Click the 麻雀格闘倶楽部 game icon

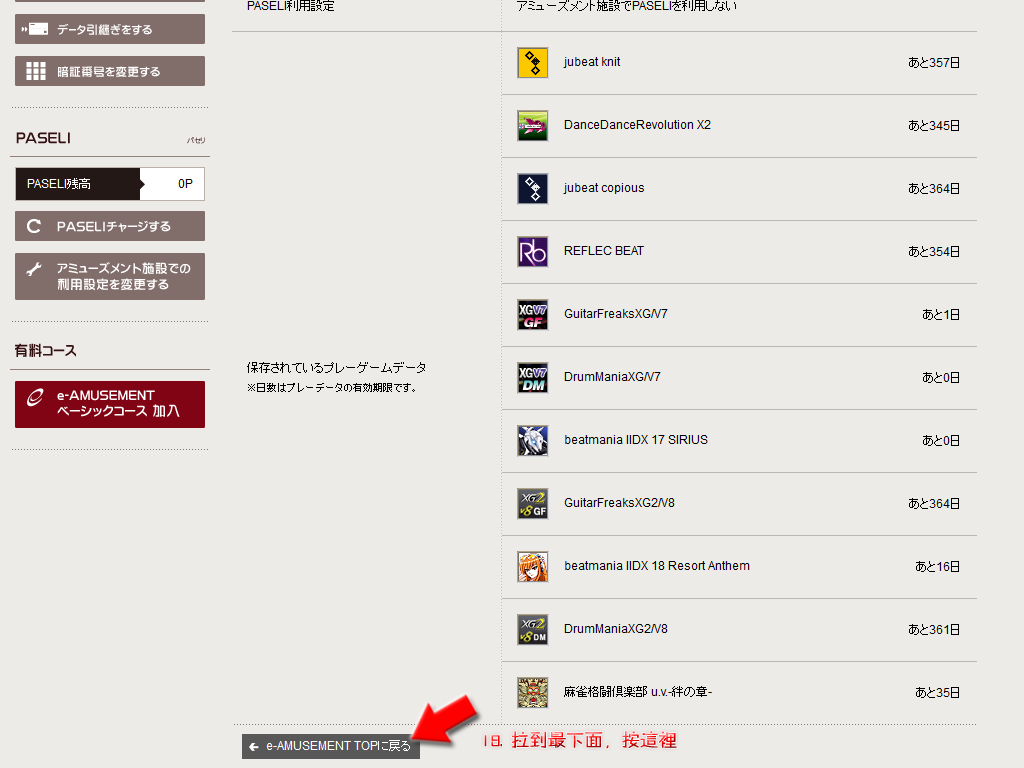(x=532, y=693)
